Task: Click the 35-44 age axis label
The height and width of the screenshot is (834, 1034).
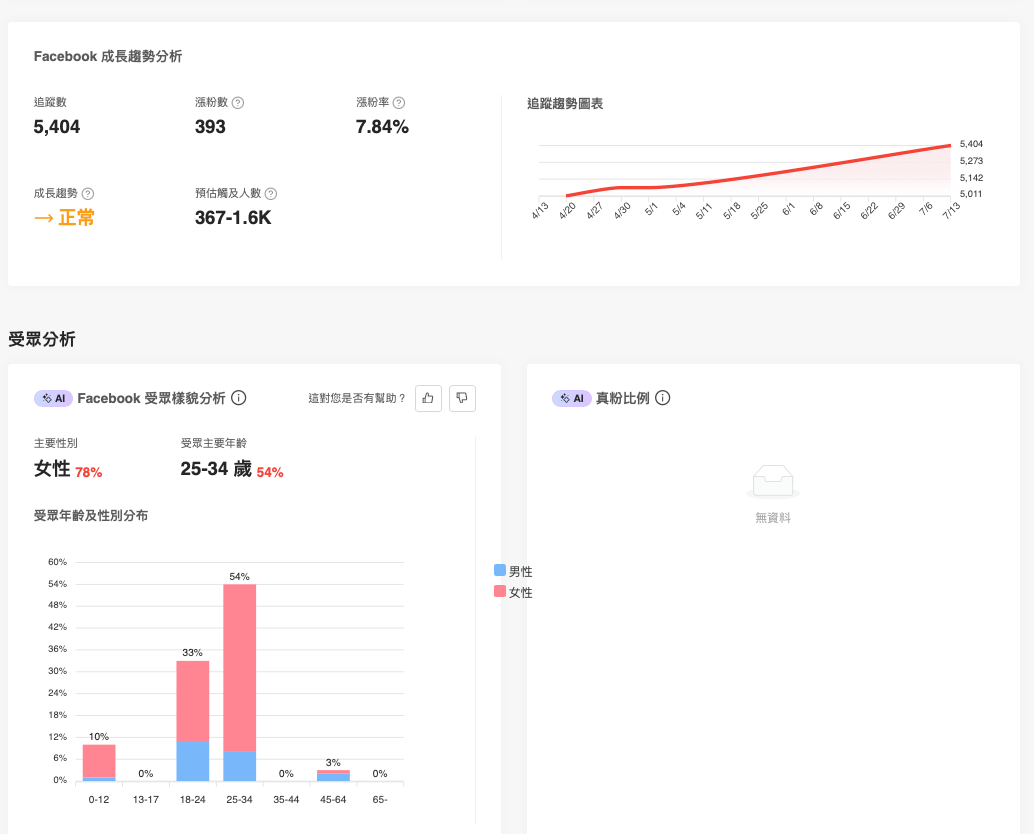Action: [286, 800]
